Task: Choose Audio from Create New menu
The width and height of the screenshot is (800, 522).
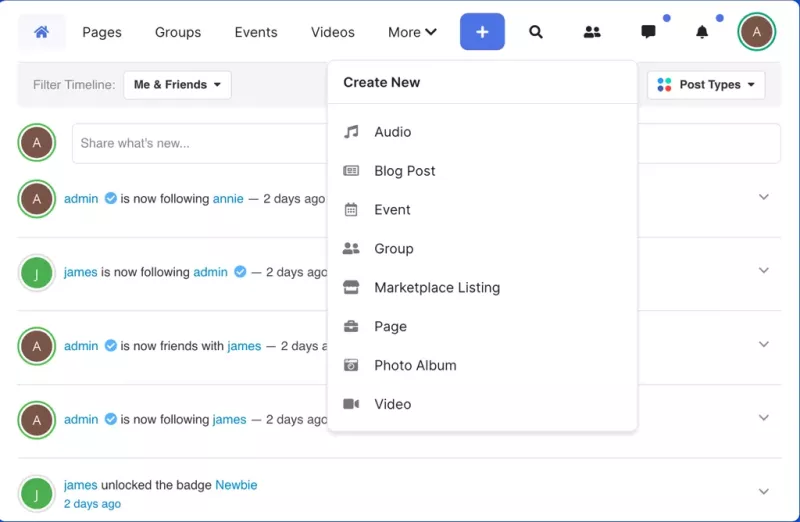Action: tap(482, 132)
